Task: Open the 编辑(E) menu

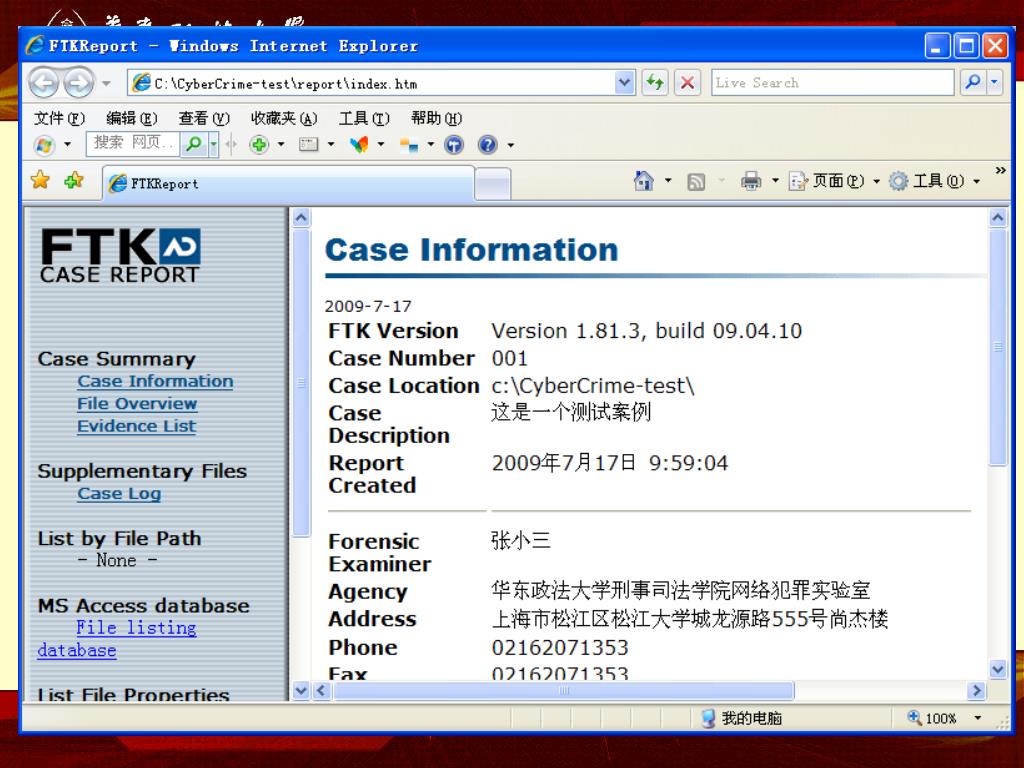Action: (131, 118)
